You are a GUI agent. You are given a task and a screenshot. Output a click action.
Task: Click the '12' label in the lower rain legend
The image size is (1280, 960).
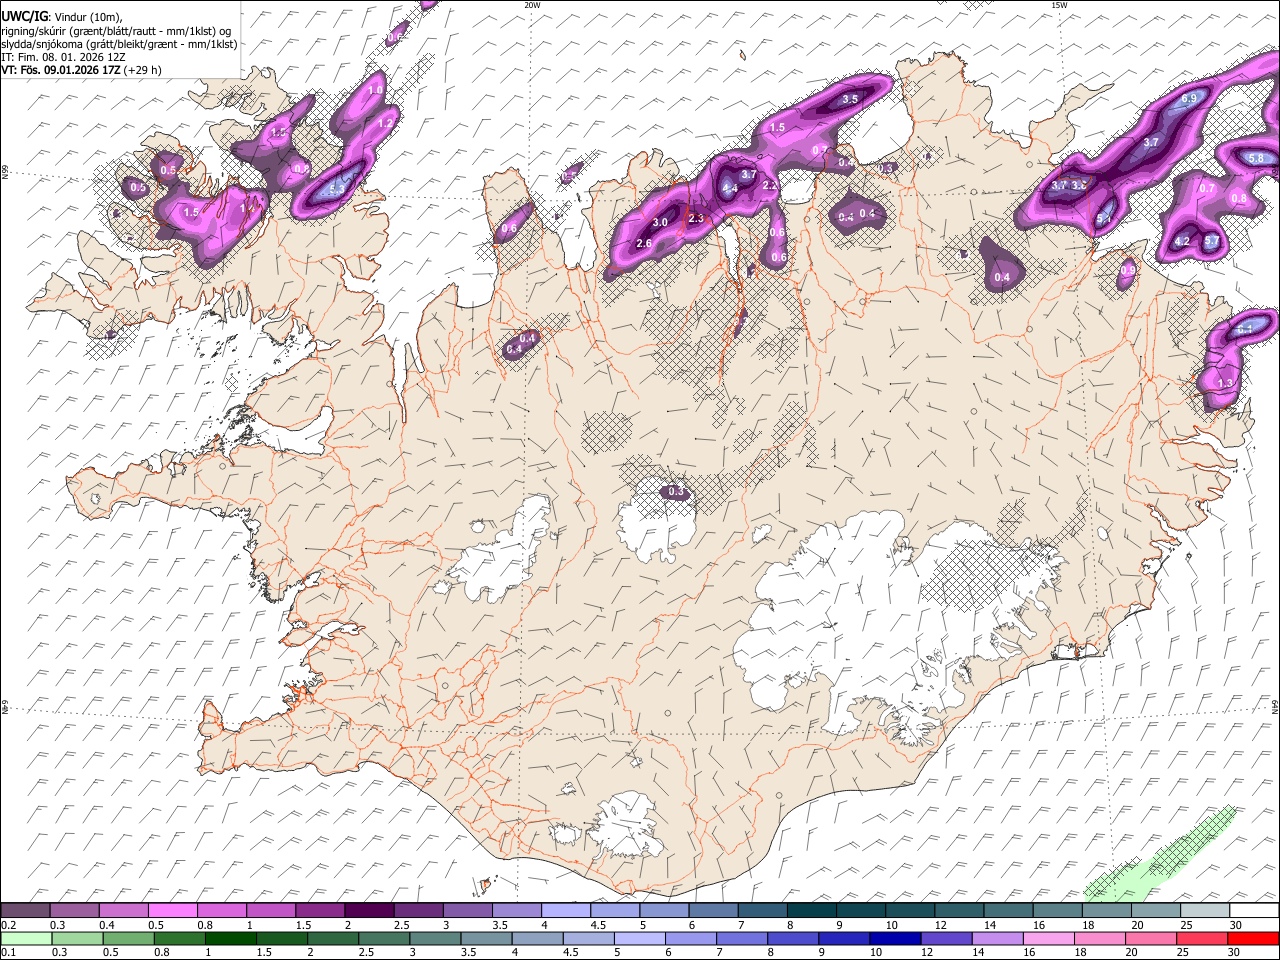tap(928, 952)
